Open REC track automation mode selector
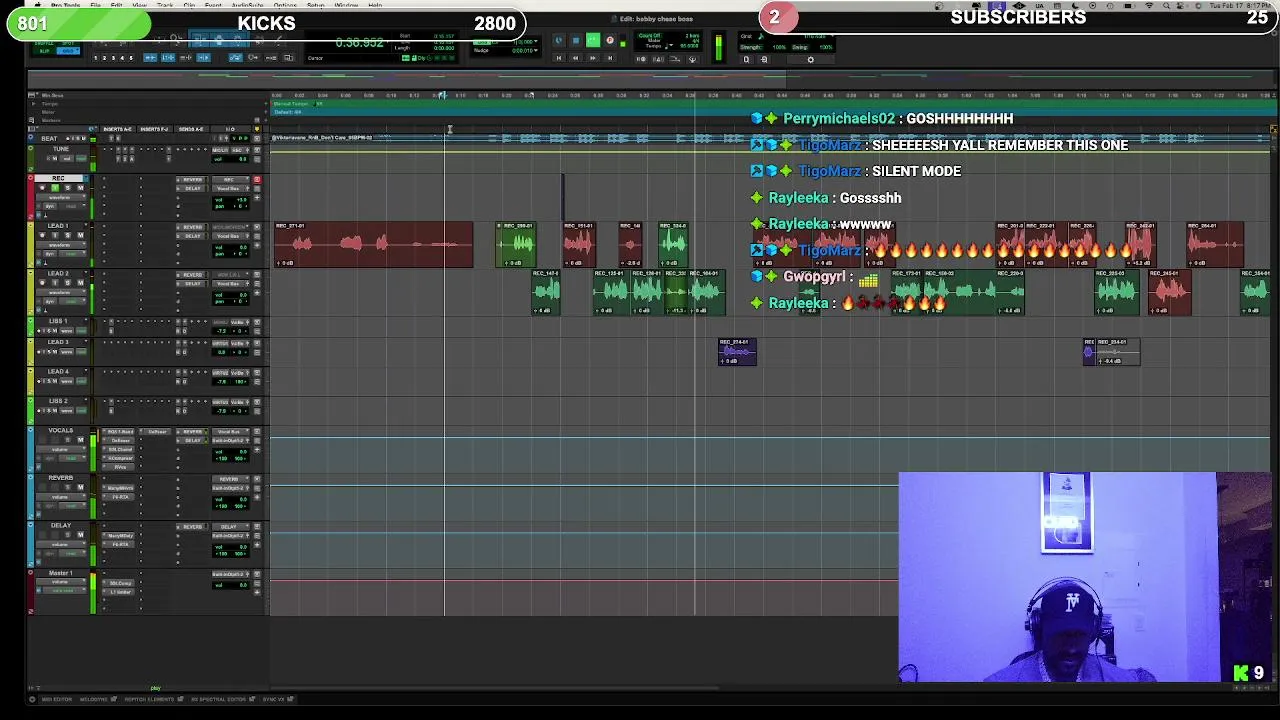The image size is (1280, 720). coord(71,206)
